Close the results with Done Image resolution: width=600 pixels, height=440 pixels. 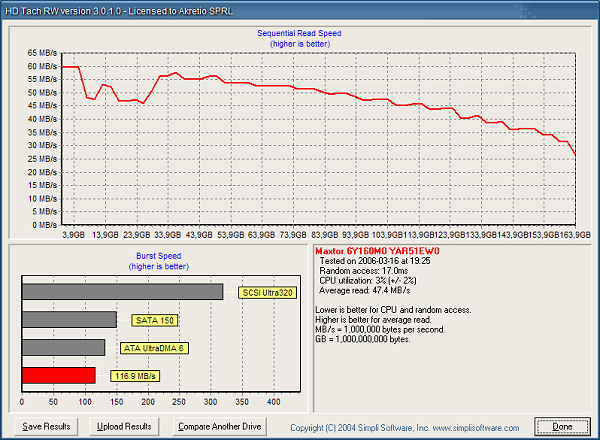click(x=561, y=426)
